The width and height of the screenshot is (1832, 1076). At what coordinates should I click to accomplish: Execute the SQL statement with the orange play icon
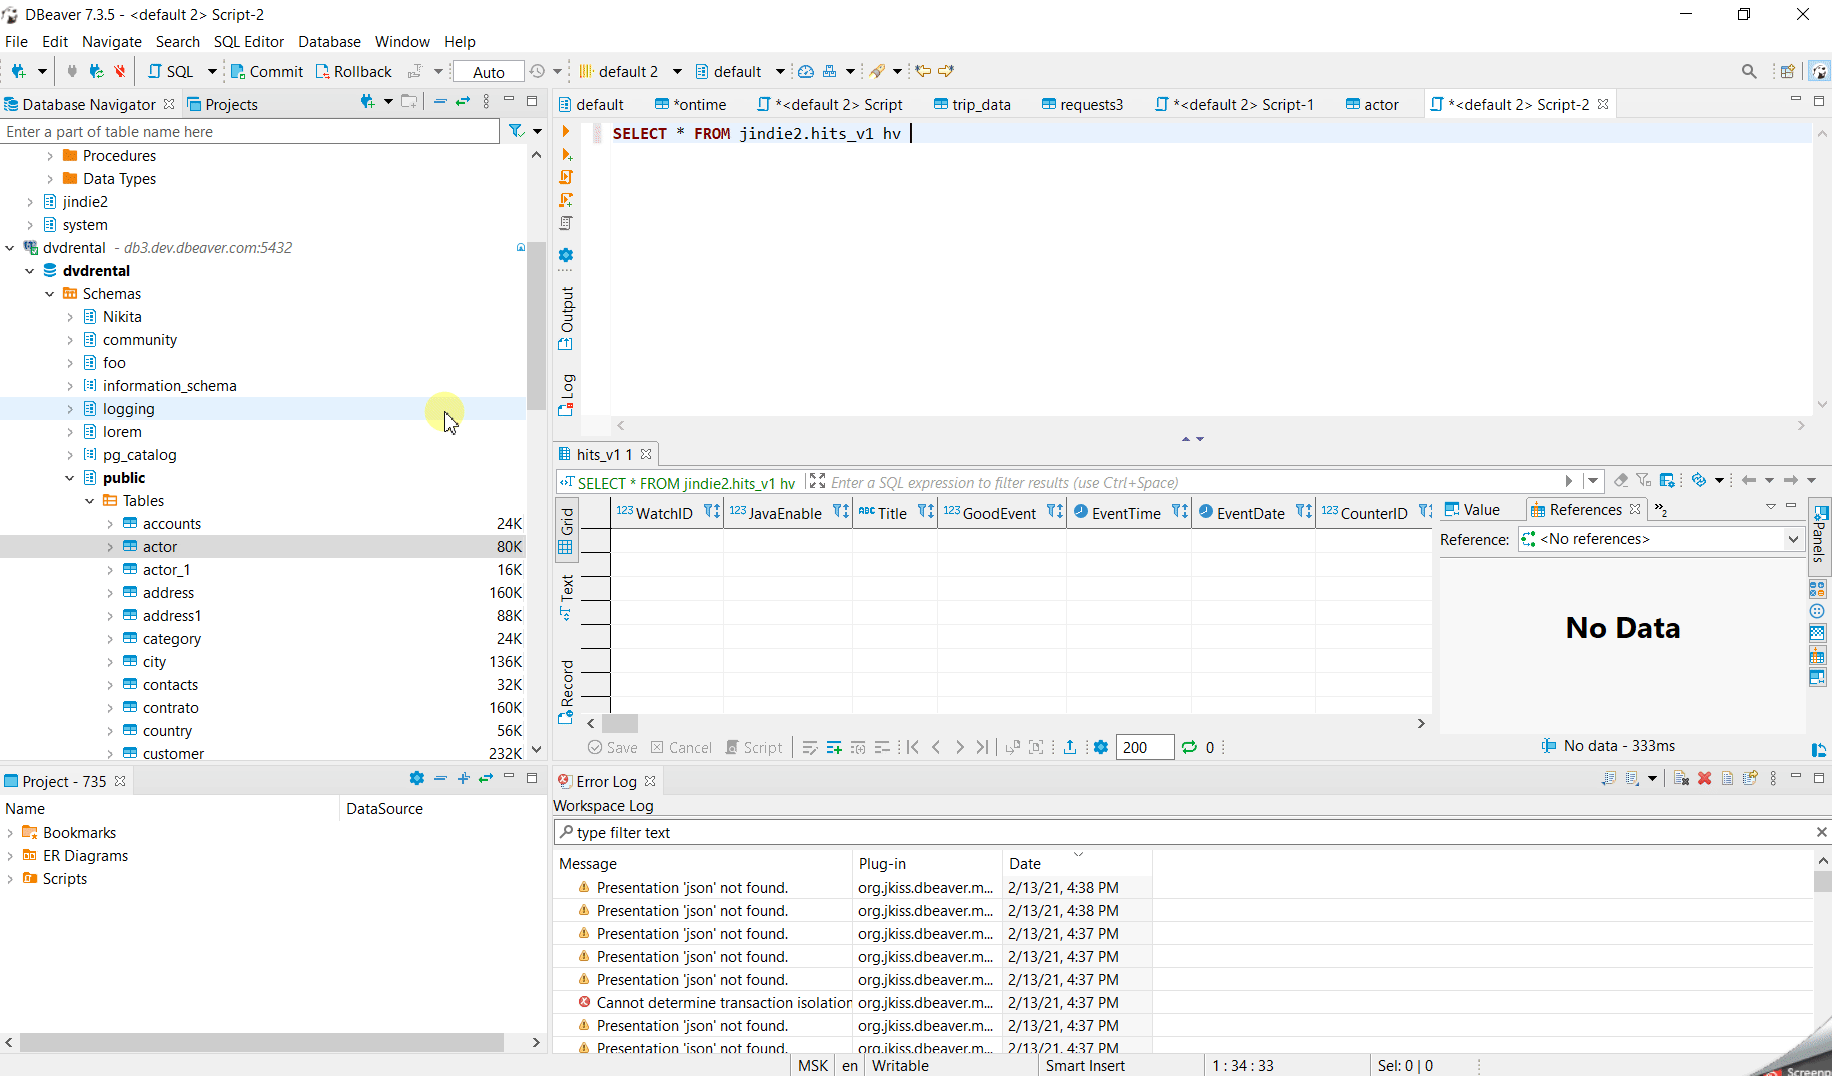(566, 131)
